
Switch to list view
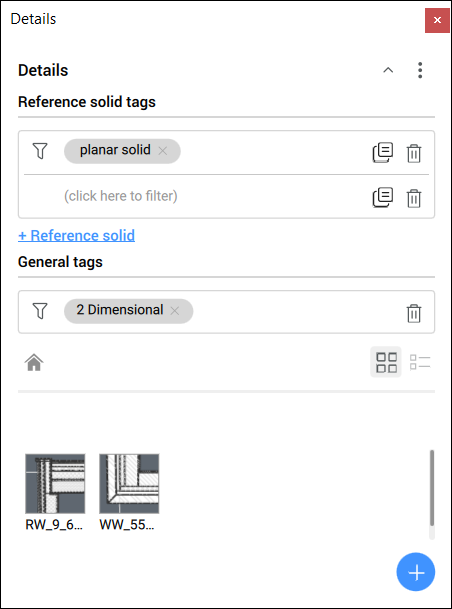click(x=420, y=362)
